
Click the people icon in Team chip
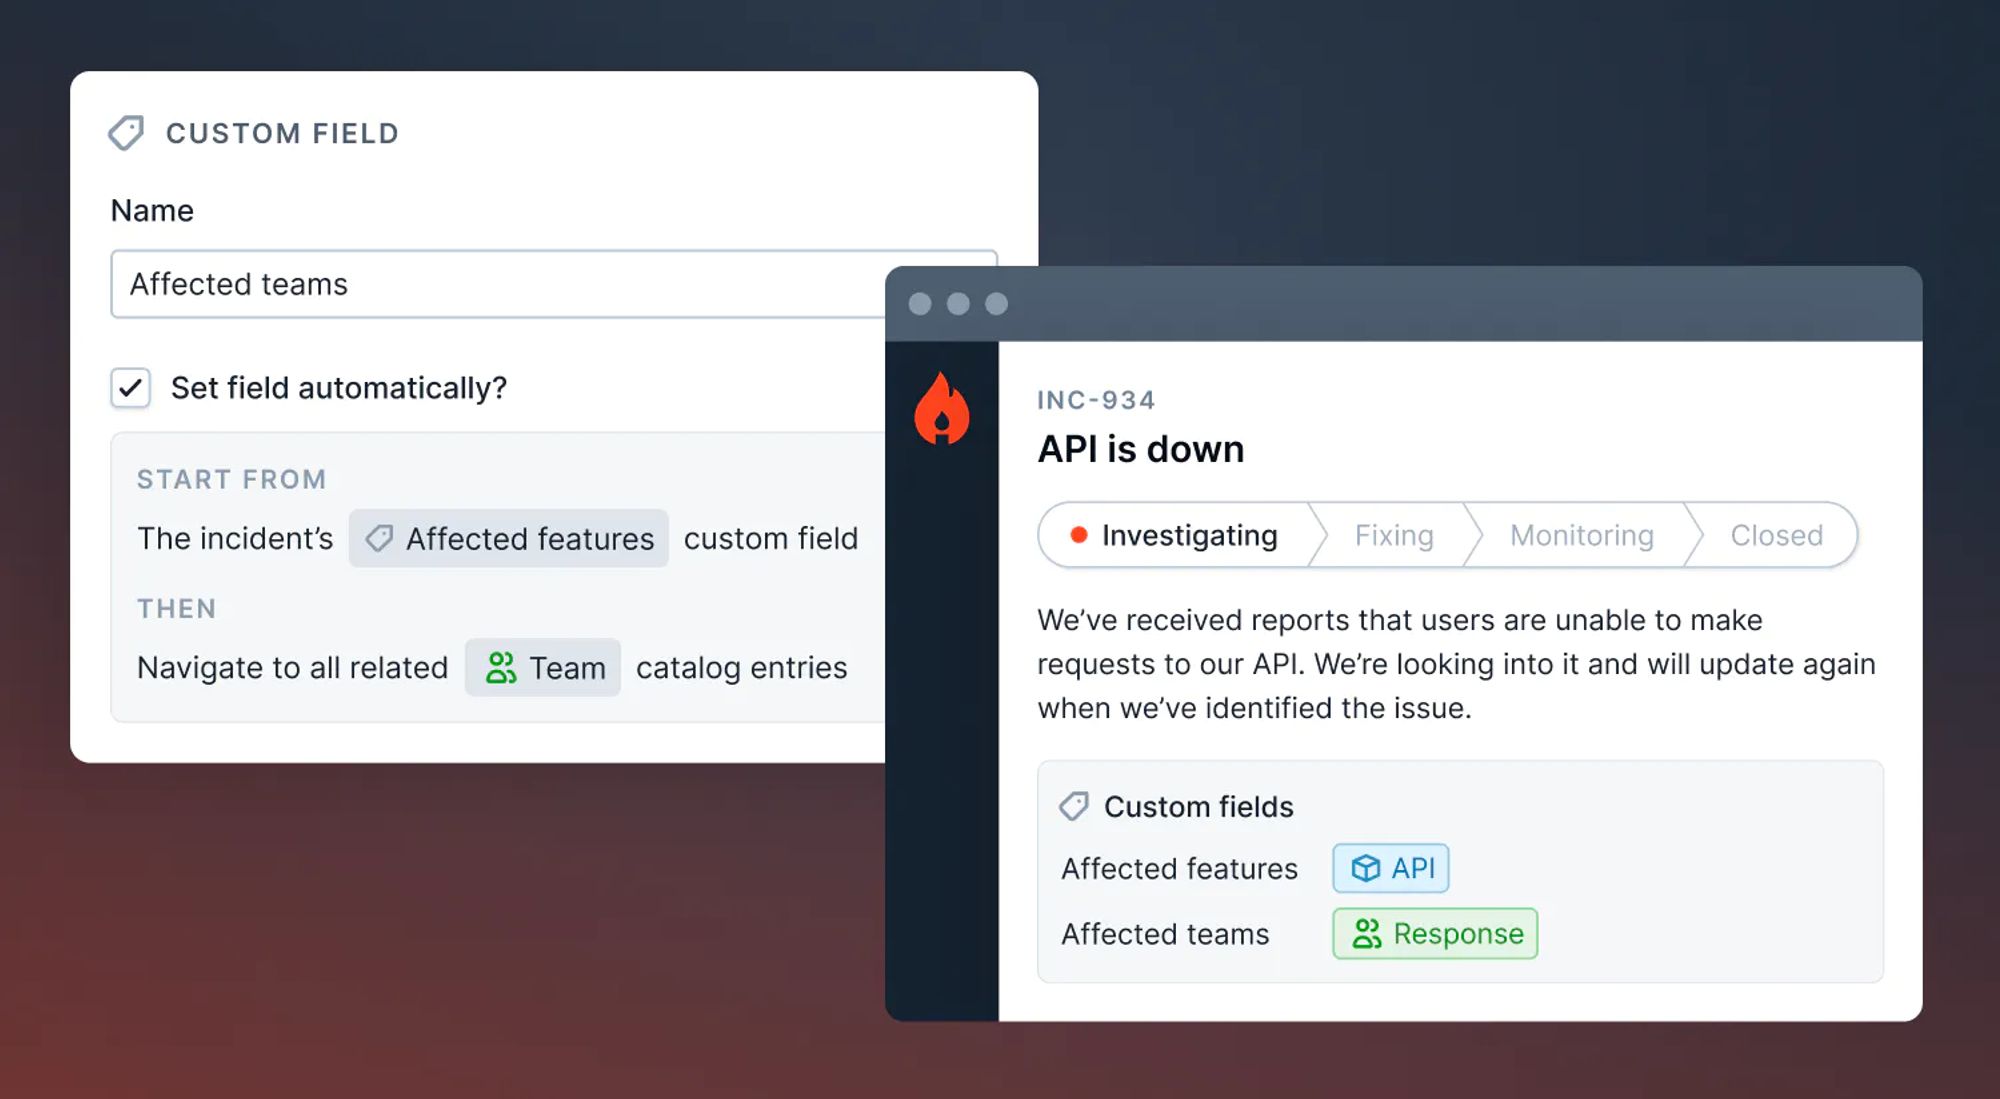click(x=500, y=668)
